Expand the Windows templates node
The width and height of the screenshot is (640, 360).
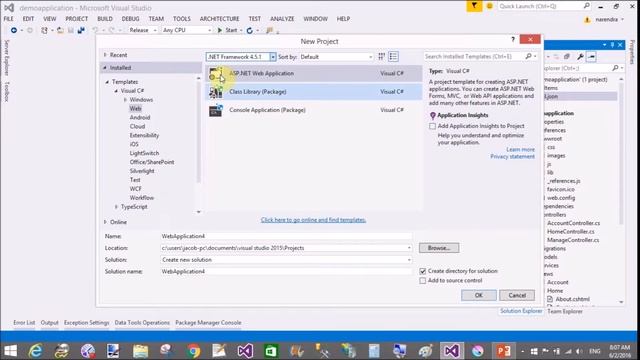coord(125,100)
